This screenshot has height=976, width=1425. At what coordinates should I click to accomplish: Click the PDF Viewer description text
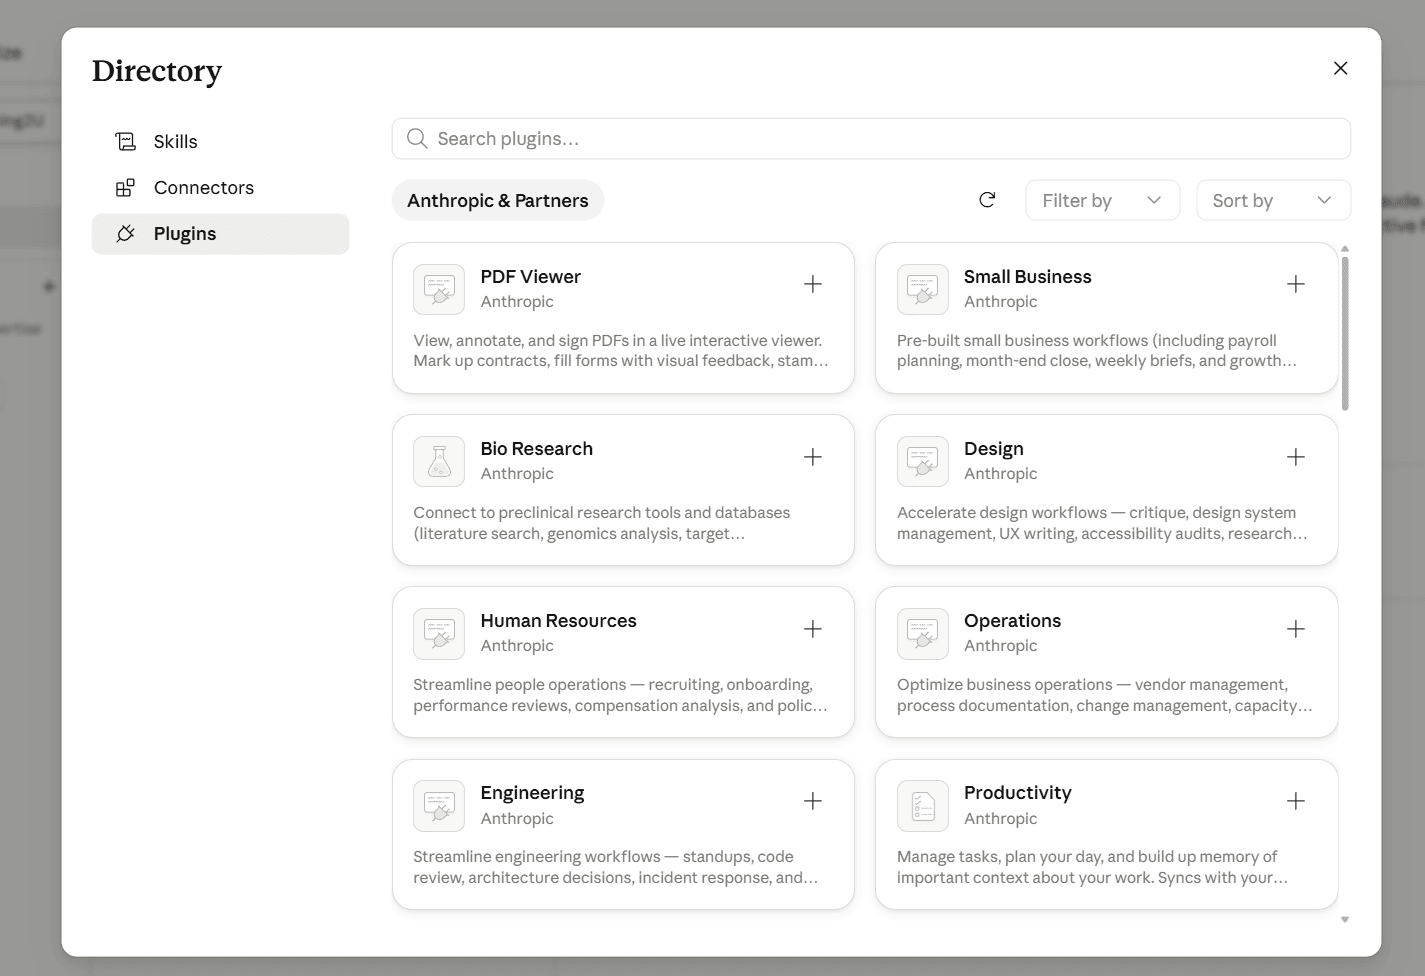coord(621,351)
